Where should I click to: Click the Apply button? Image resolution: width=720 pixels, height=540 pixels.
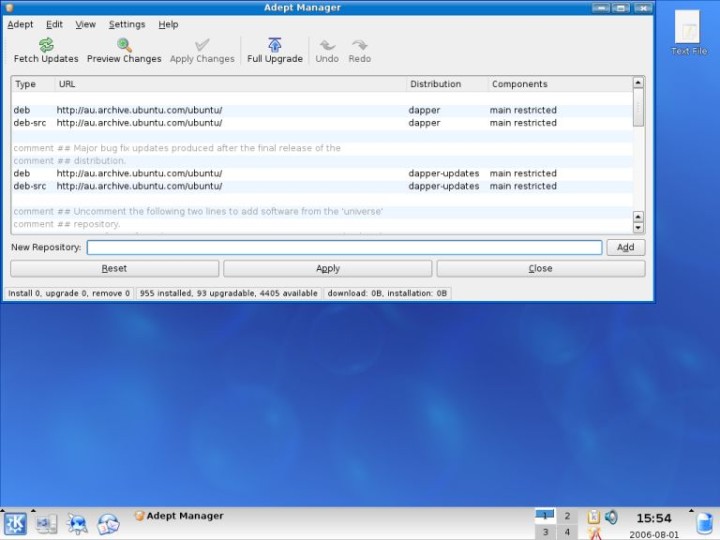[327, 268]
